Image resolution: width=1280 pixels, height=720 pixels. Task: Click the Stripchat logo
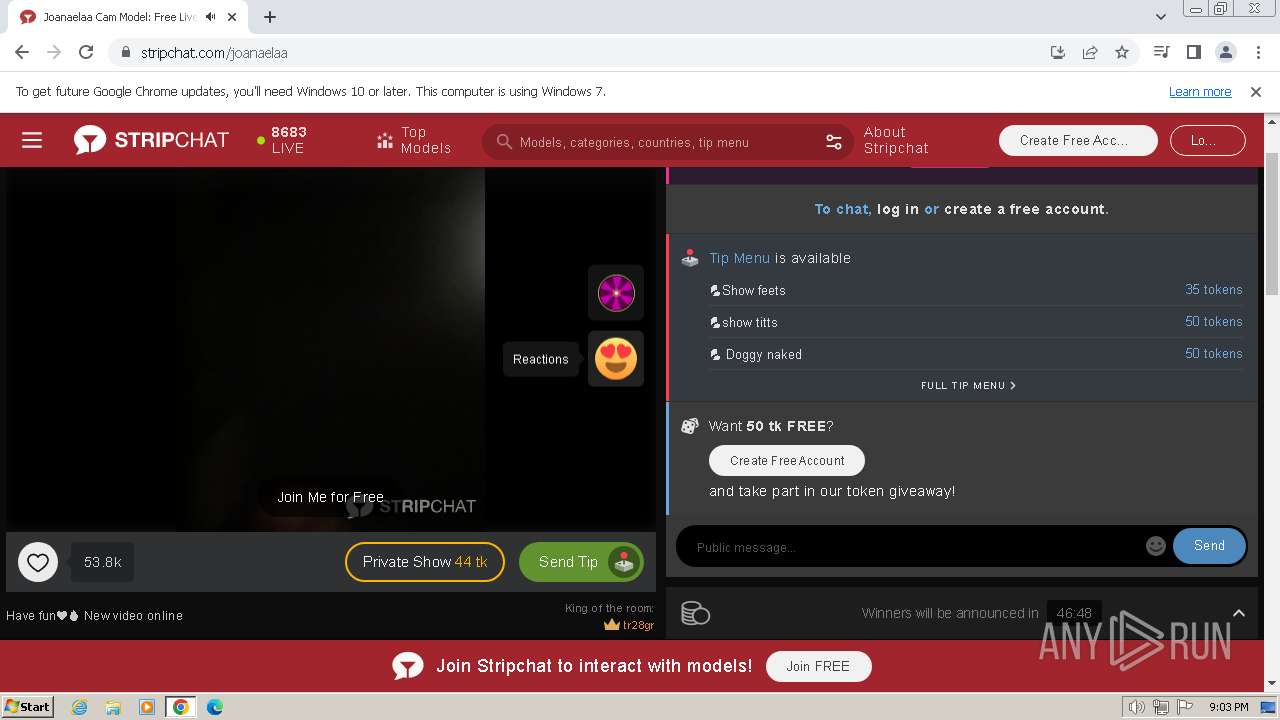tap(151, 140)
